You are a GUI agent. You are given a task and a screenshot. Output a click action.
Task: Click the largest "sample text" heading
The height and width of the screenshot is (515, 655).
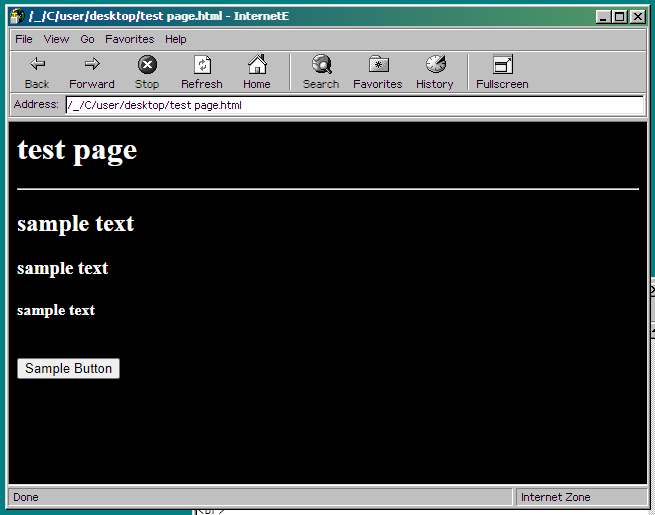tap(76, 224)
